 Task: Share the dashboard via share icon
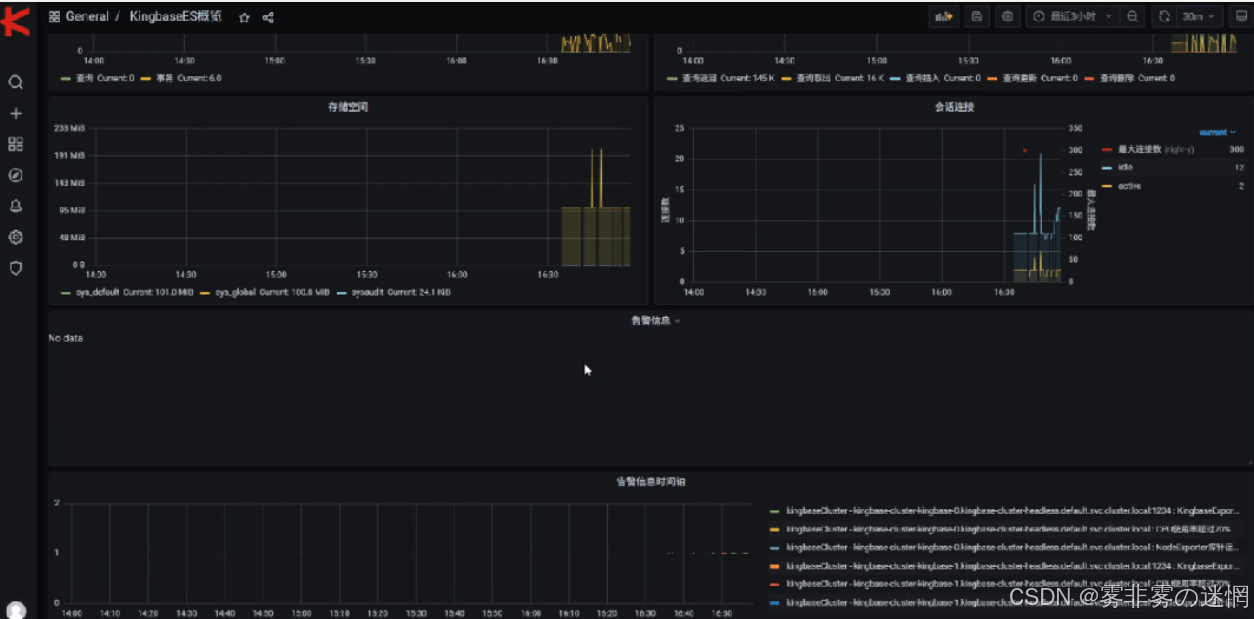268,17
